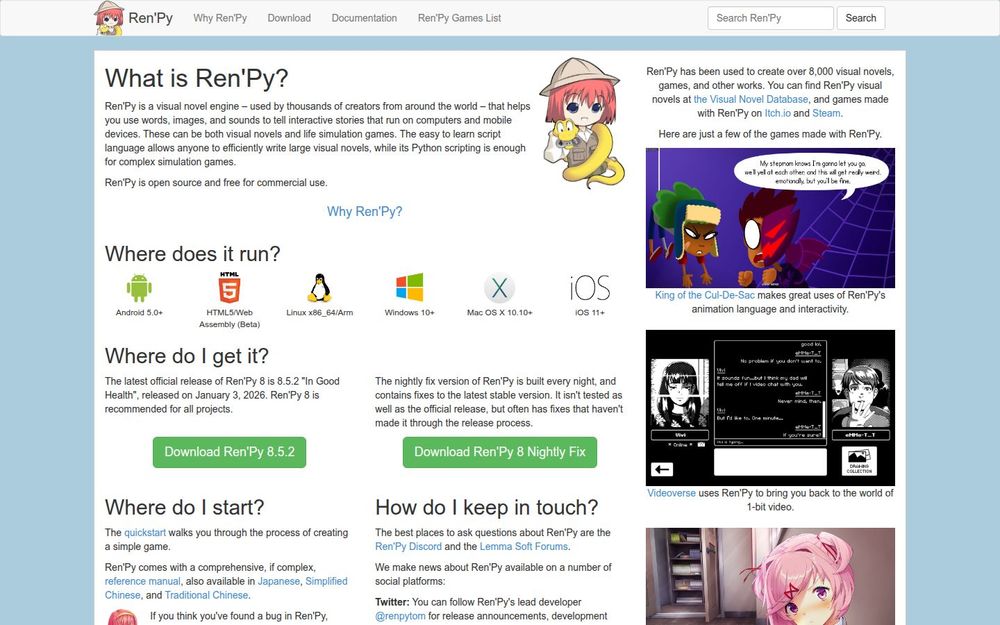
Task: Open the Japanese manual link
Action: [279, 581]
